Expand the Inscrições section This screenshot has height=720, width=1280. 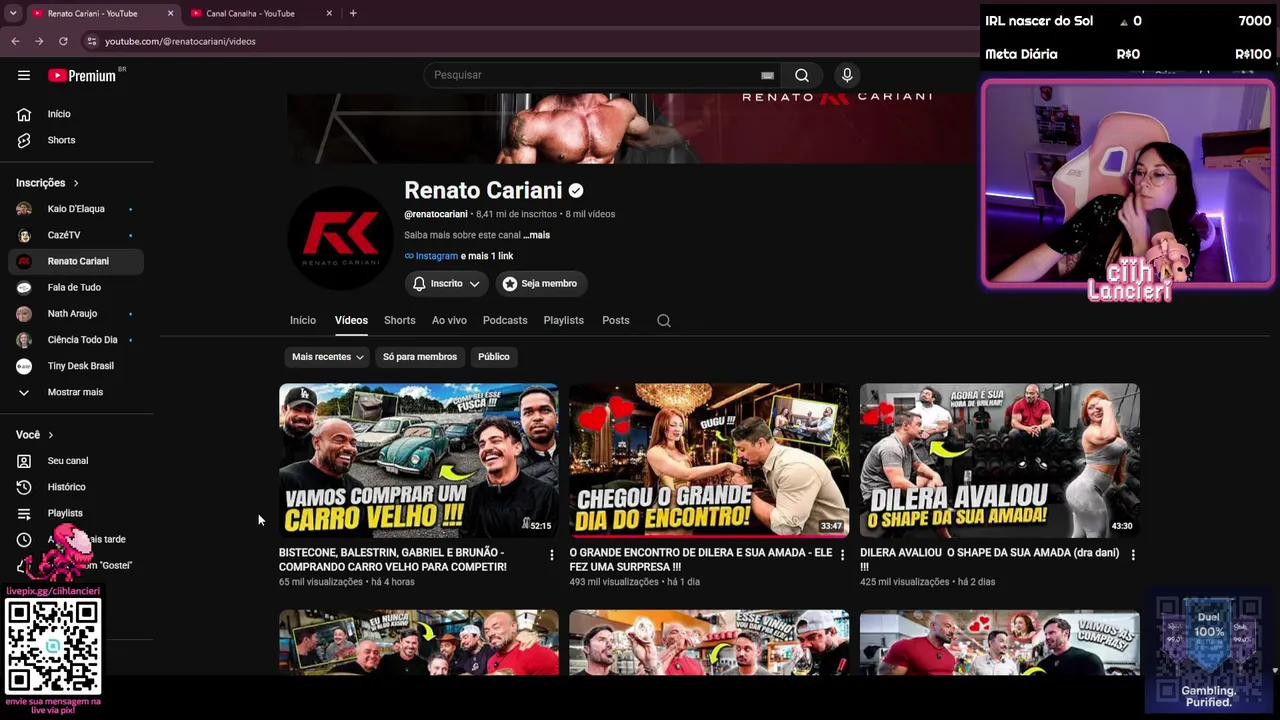47,183
